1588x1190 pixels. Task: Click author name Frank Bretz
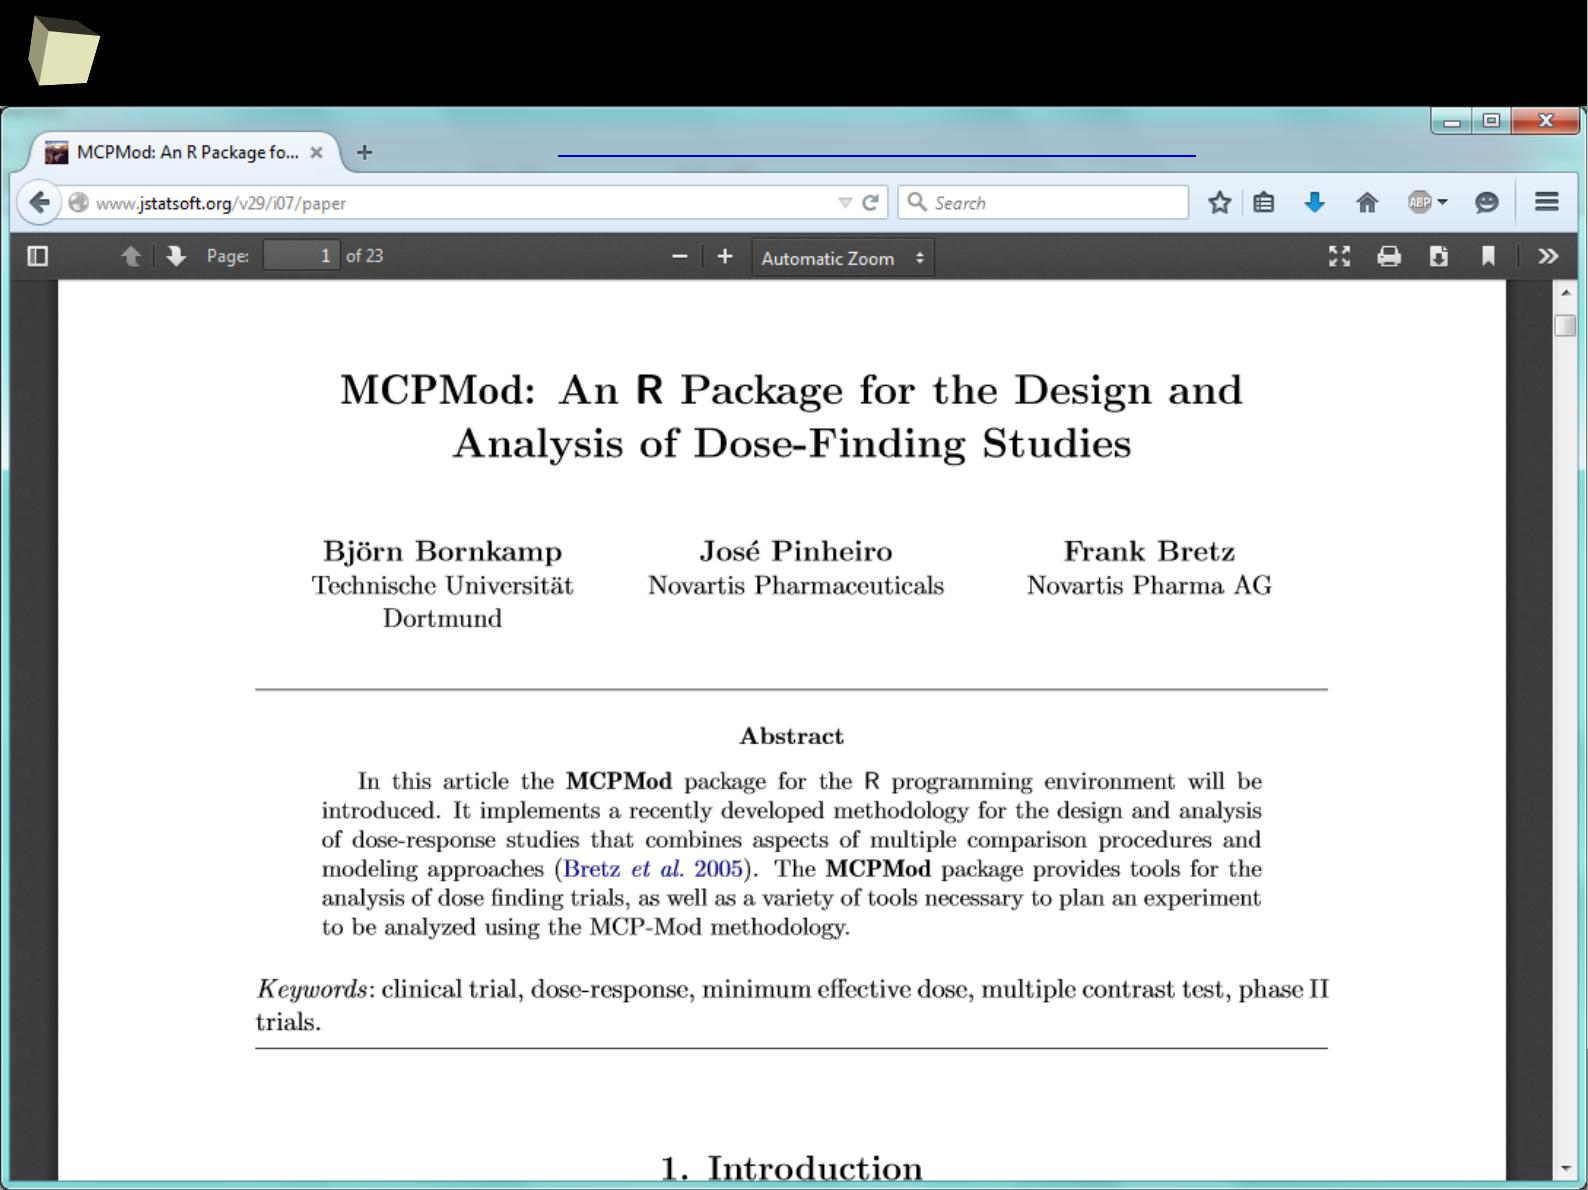coord(1149,551)
